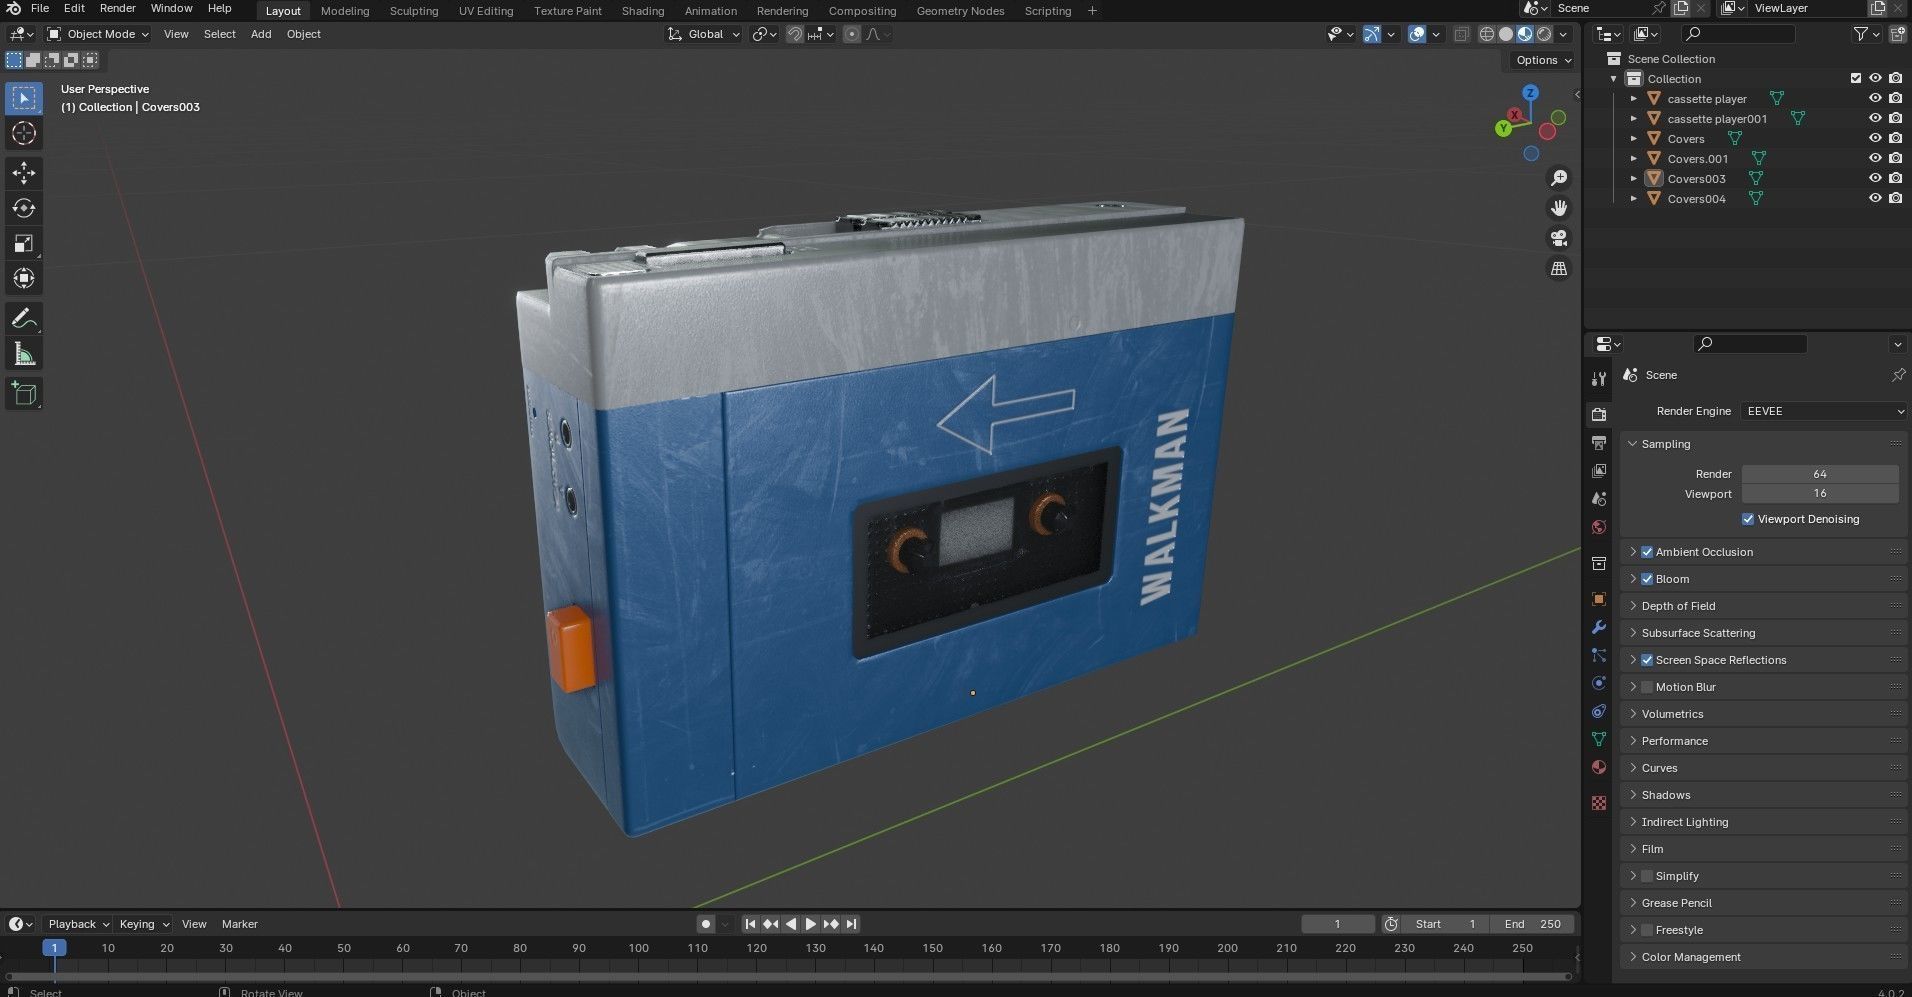Disable Screen Space Reflections checkbox
The image size is (1912, 997).
tap(1647, 660)
